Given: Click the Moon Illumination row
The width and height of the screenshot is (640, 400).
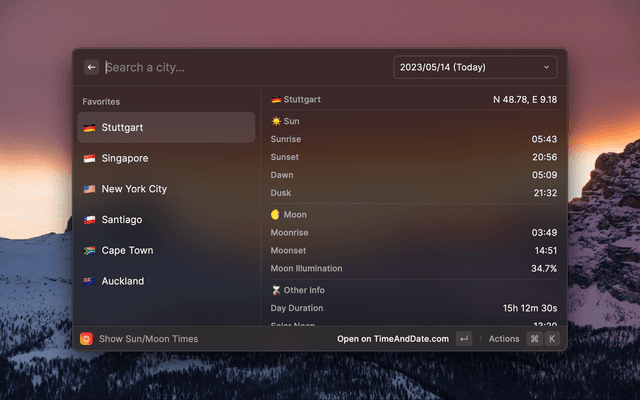Looking at the screenshot, I should pyautogui.click(x=413, y=269).
